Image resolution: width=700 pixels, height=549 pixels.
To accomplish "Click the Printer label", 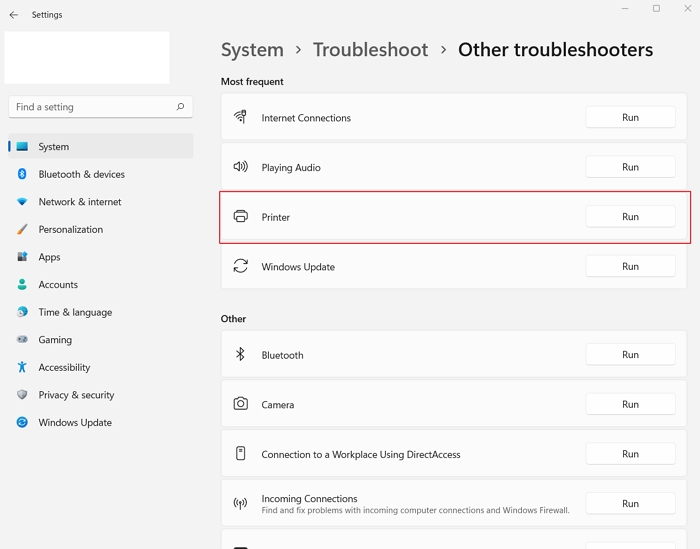I will click(x=275, y=217).
